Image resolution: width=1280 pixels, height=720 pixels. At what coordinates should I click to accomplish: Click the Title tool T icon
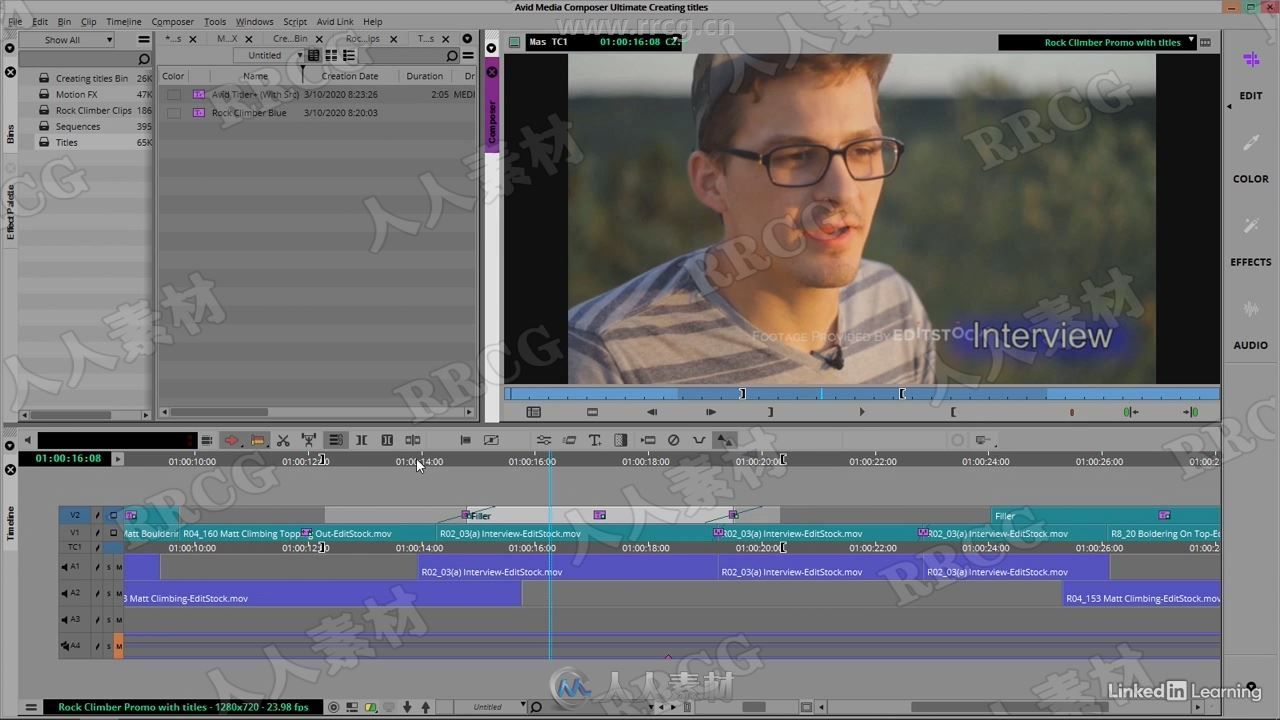[595, 440]
